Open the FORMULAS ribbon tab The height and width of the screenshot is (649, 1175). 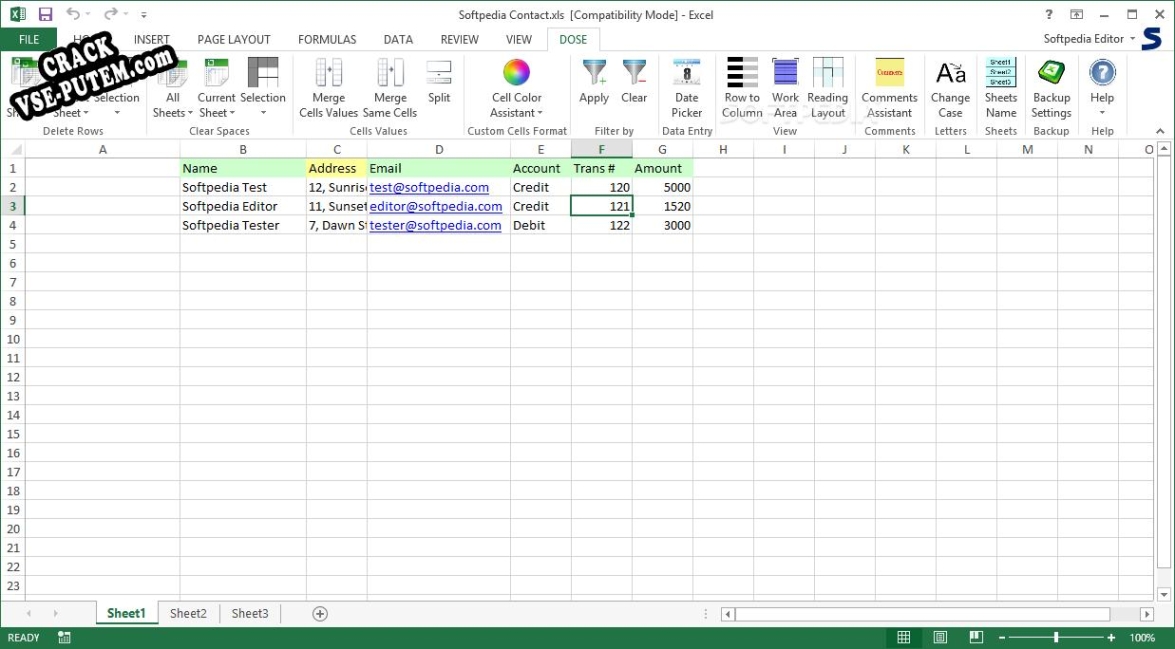point(326,40)
